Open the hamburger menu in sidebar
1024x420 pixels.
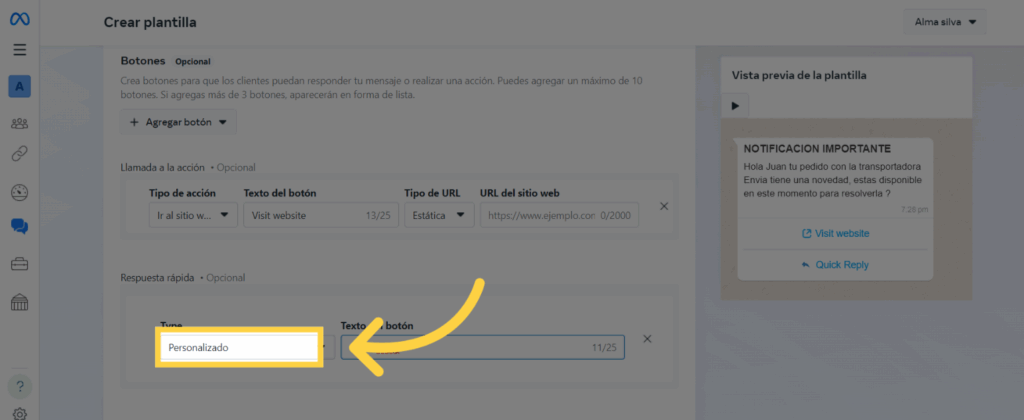coord(20,50)
